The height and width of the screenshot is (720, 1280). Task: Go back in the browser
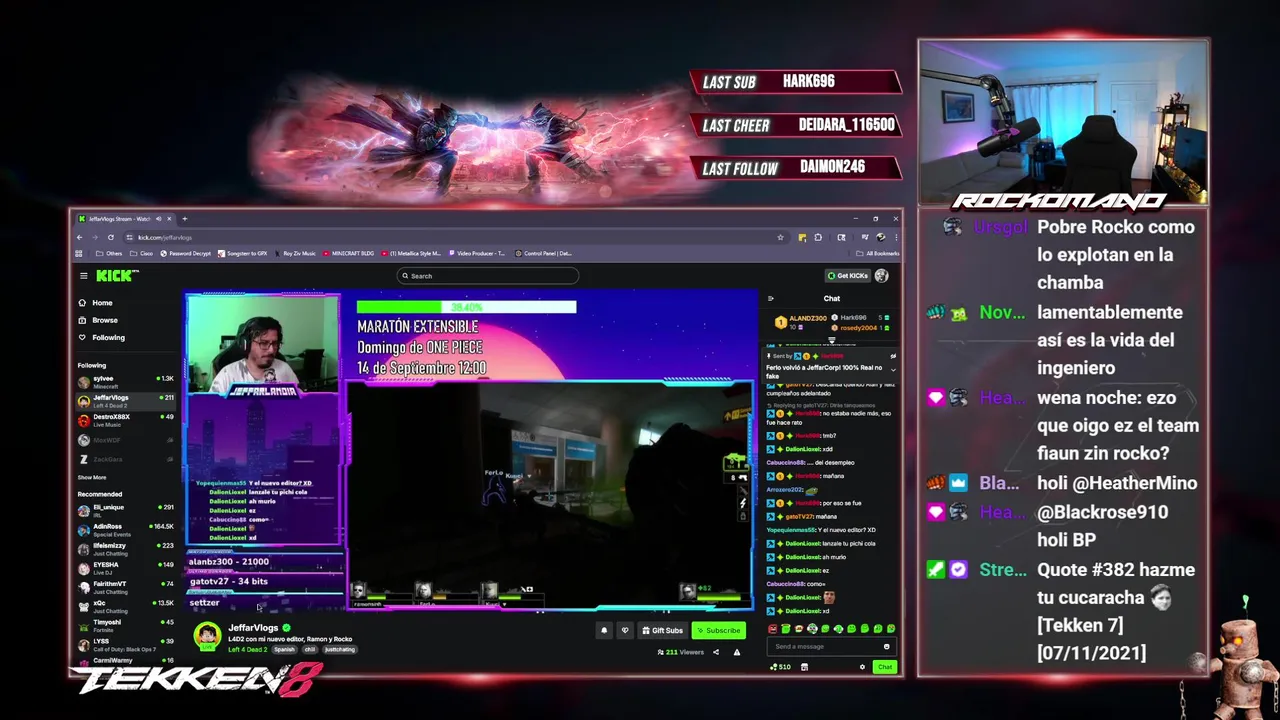tap(82, 237)
